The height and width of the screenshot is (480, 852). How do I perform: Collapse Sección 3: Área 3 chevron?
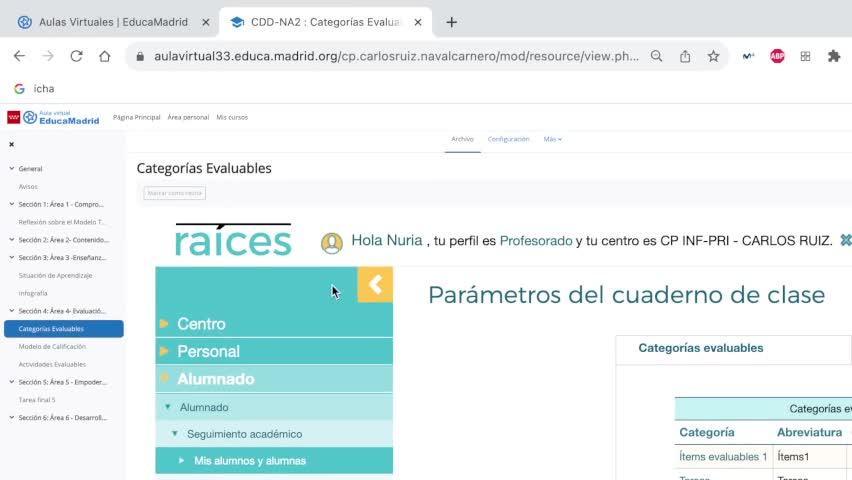pos(11,258)
